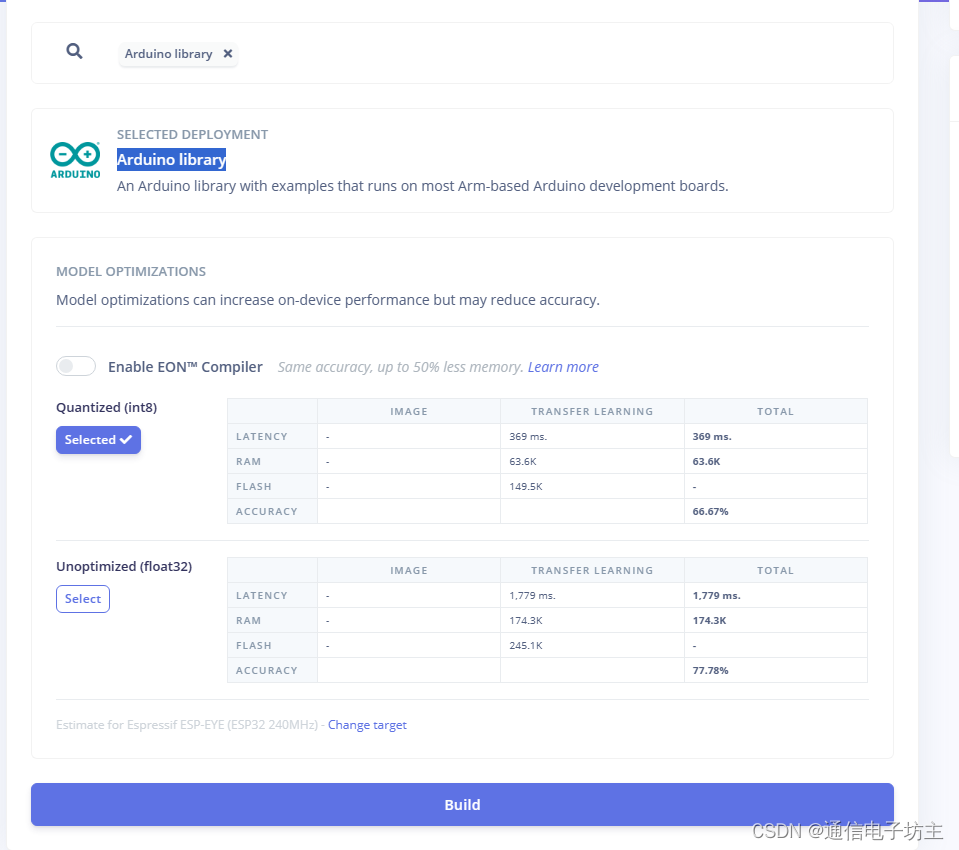Viewport: 959px width, 850px height.
Task: Select the Unoptimized float32 model
Action: pos(83,599)
